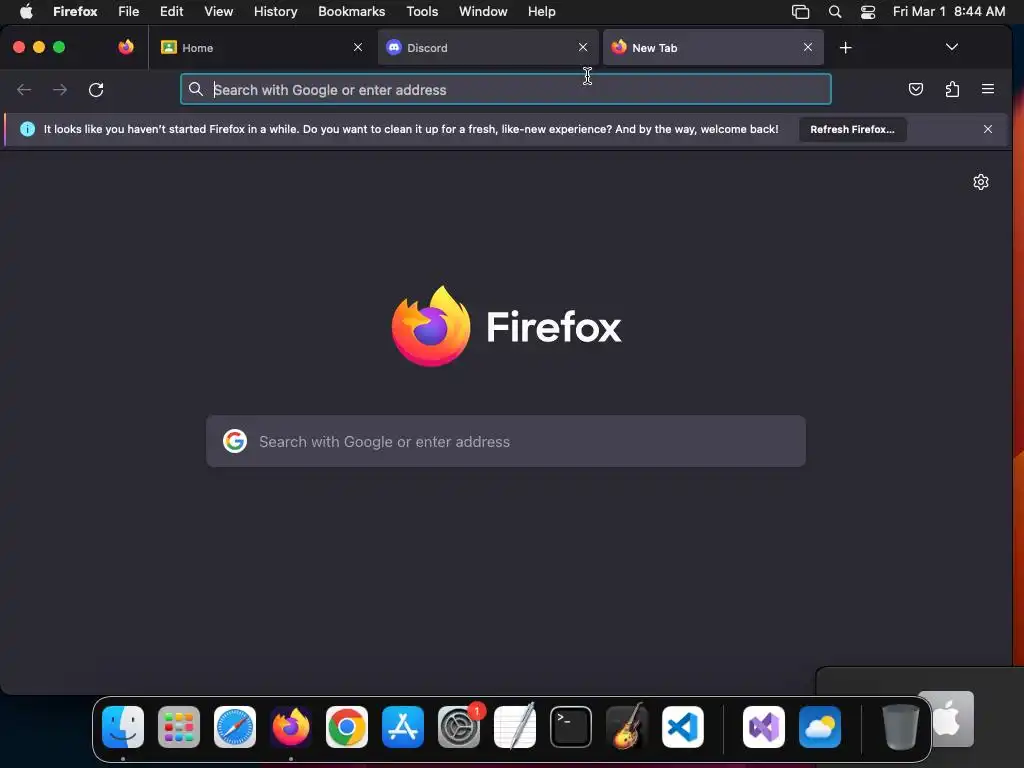1024x768 pixels.
Task: Open Save to Pocket button
Action: (x=916, y=89)
